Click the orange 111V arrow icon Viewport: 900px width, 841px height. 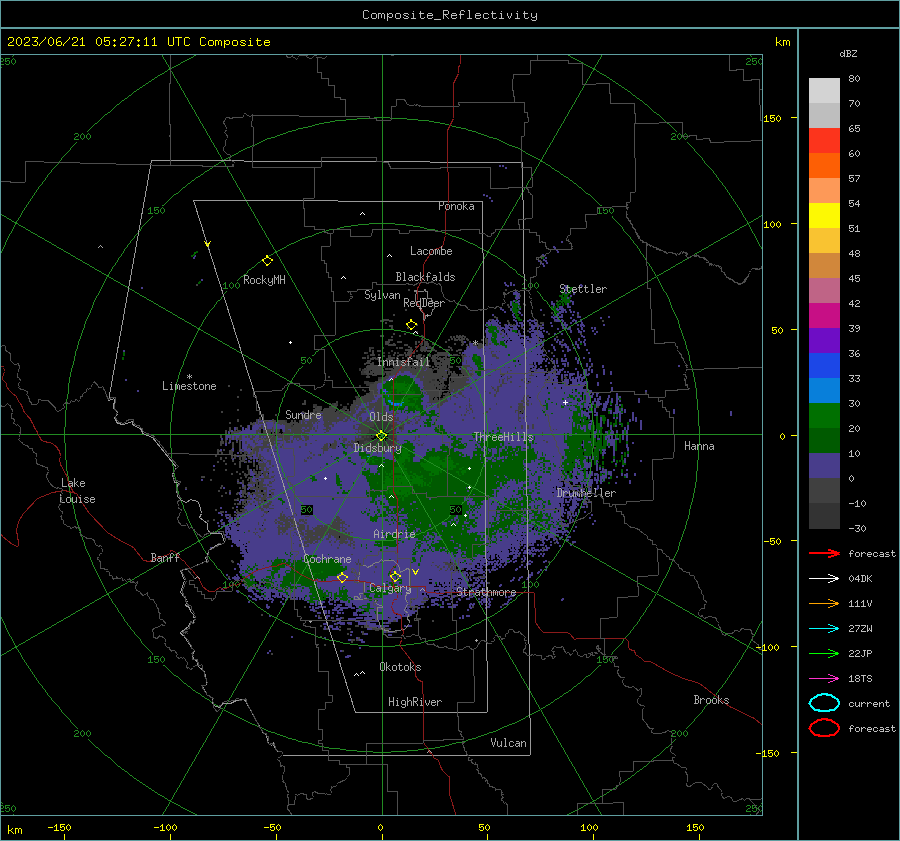coord(824,603)
